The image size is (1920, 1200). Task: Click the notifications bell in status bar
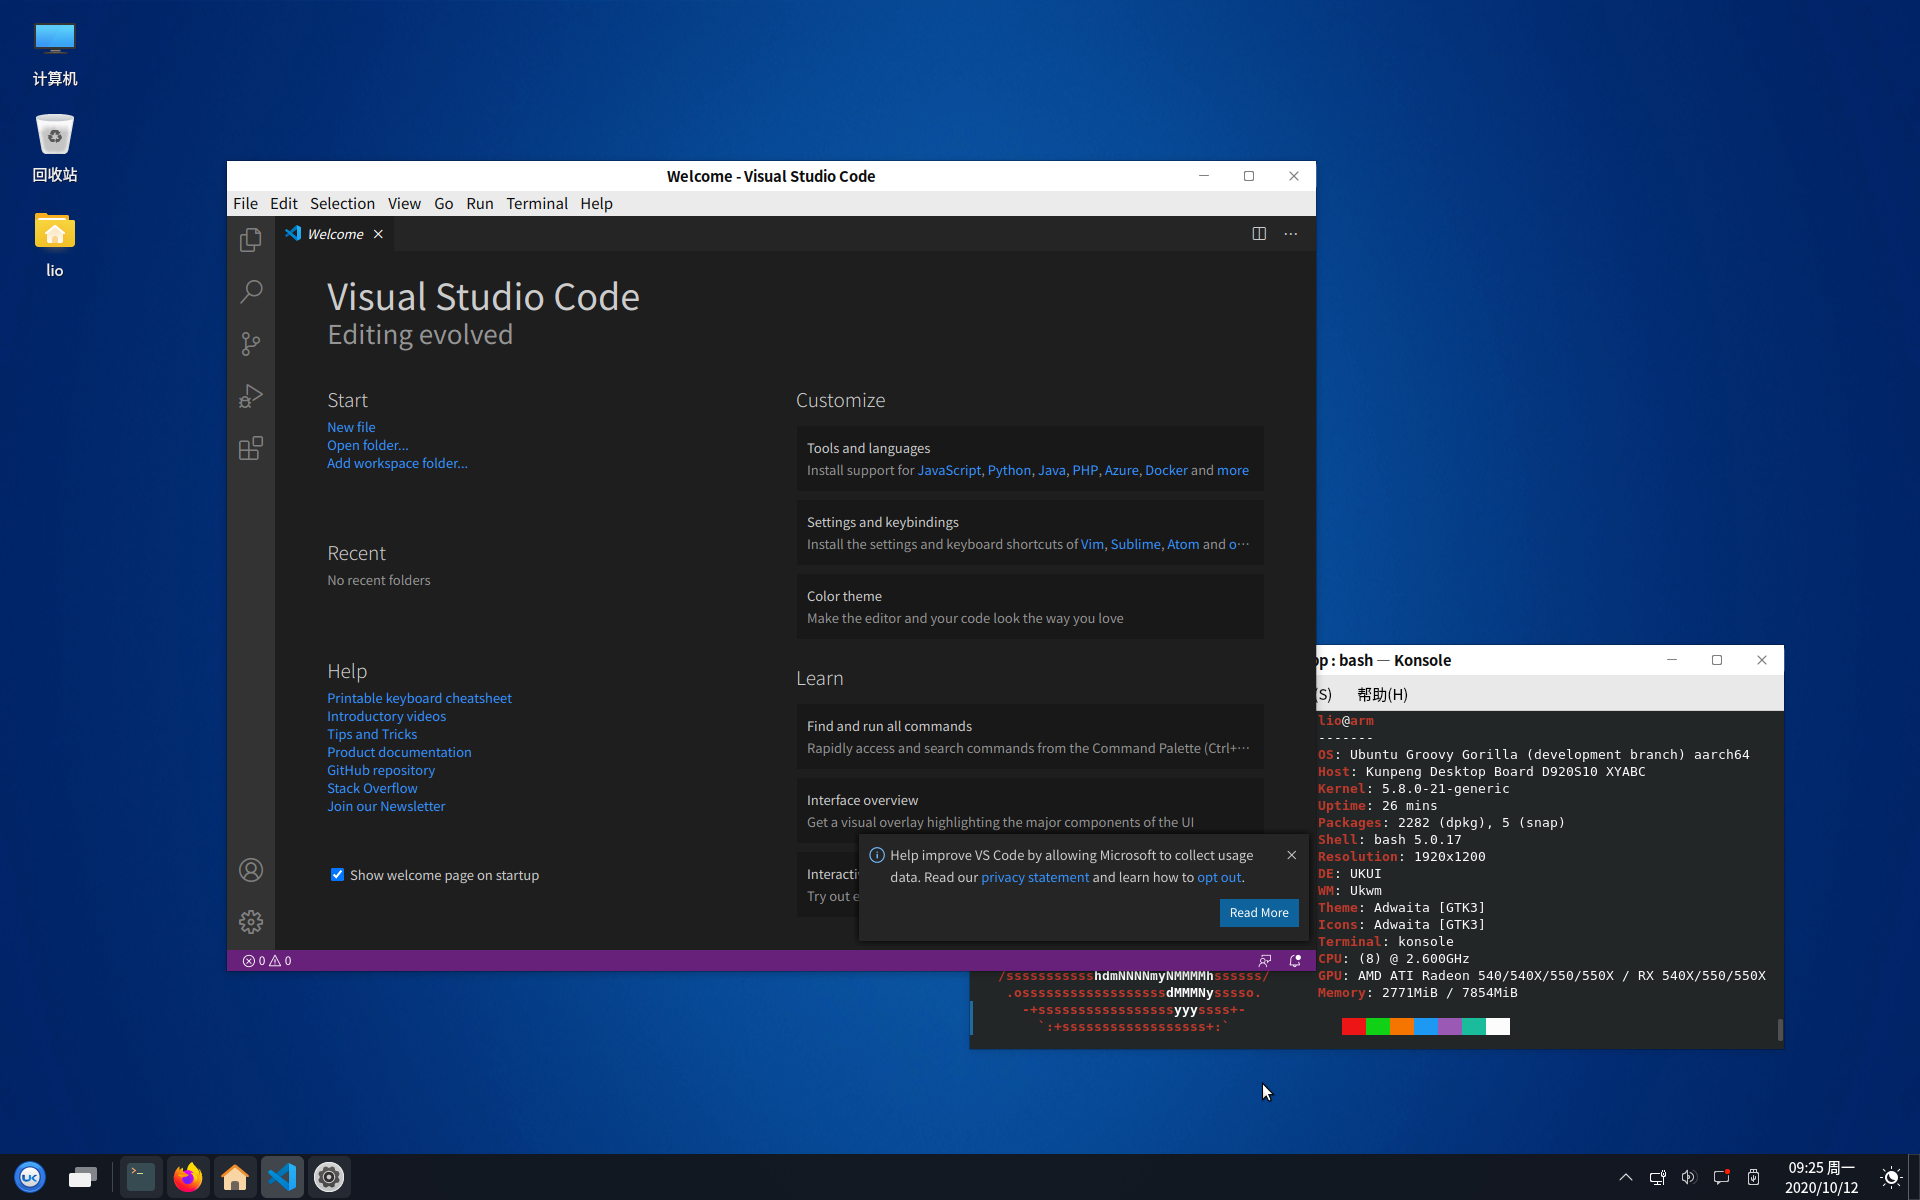[x=1295, y=961]
